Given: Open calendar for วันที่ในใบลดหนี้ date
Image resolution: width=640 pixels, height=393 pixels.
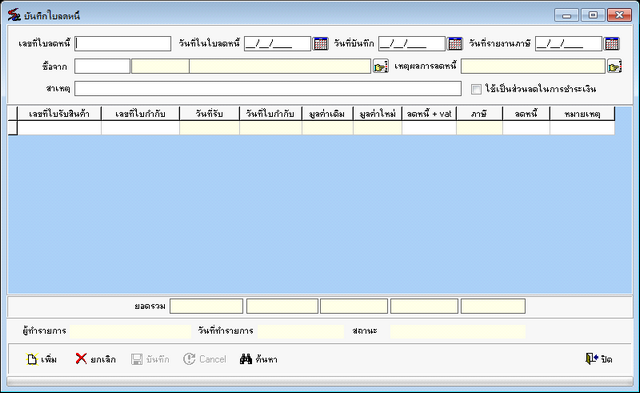Looking at the screenshot, I should tap(320, 44).
